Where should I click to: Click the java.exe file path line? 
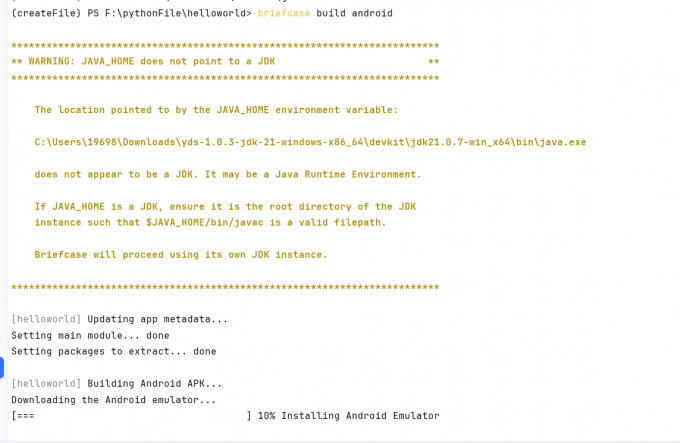pos(310,142)
